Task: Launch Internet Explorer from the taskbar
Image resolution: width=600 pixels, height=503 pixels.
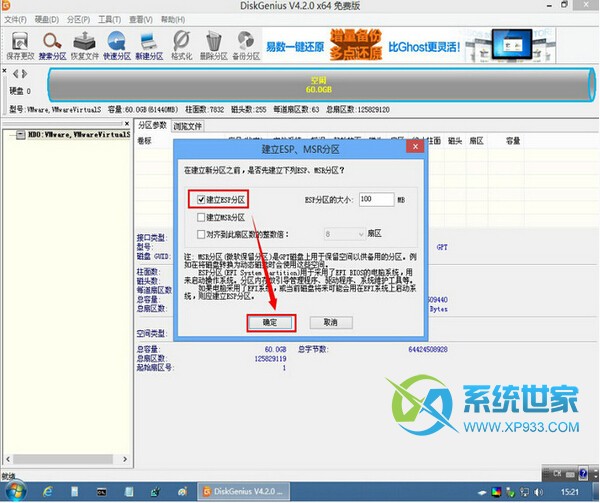Action: pos(48,492)
